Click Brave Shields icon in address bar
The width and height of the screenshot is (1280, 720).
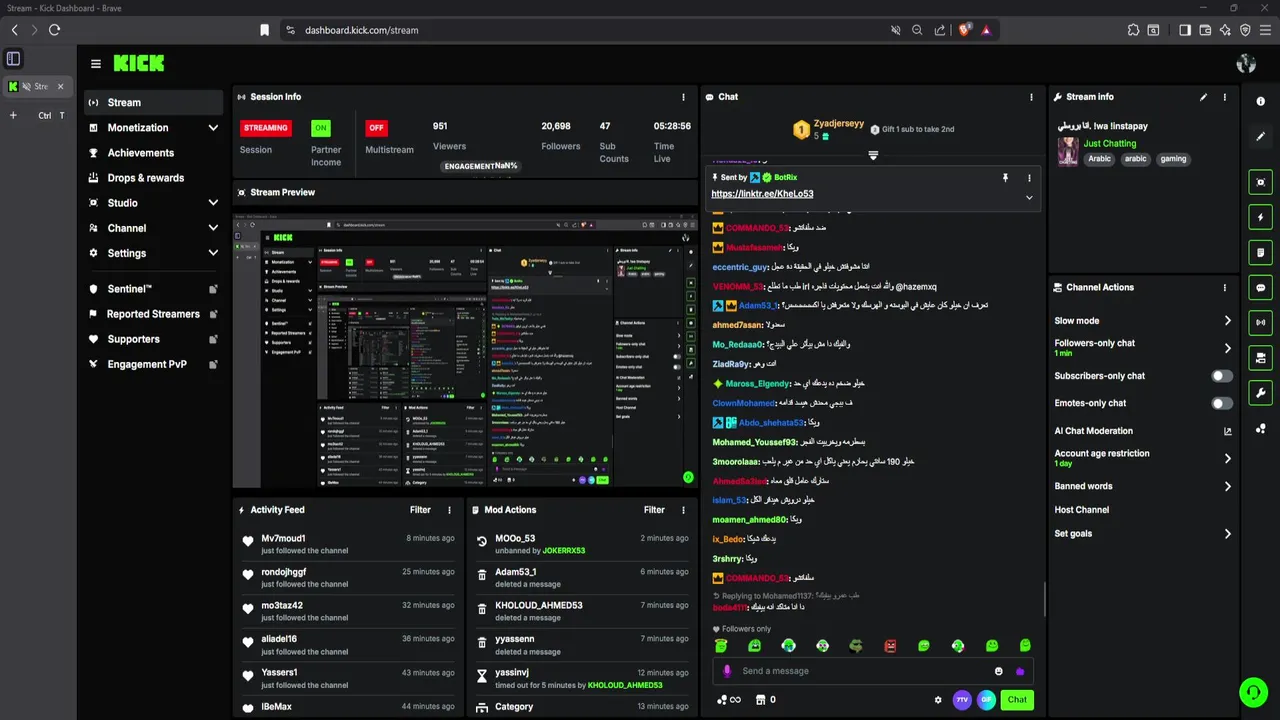965,30
